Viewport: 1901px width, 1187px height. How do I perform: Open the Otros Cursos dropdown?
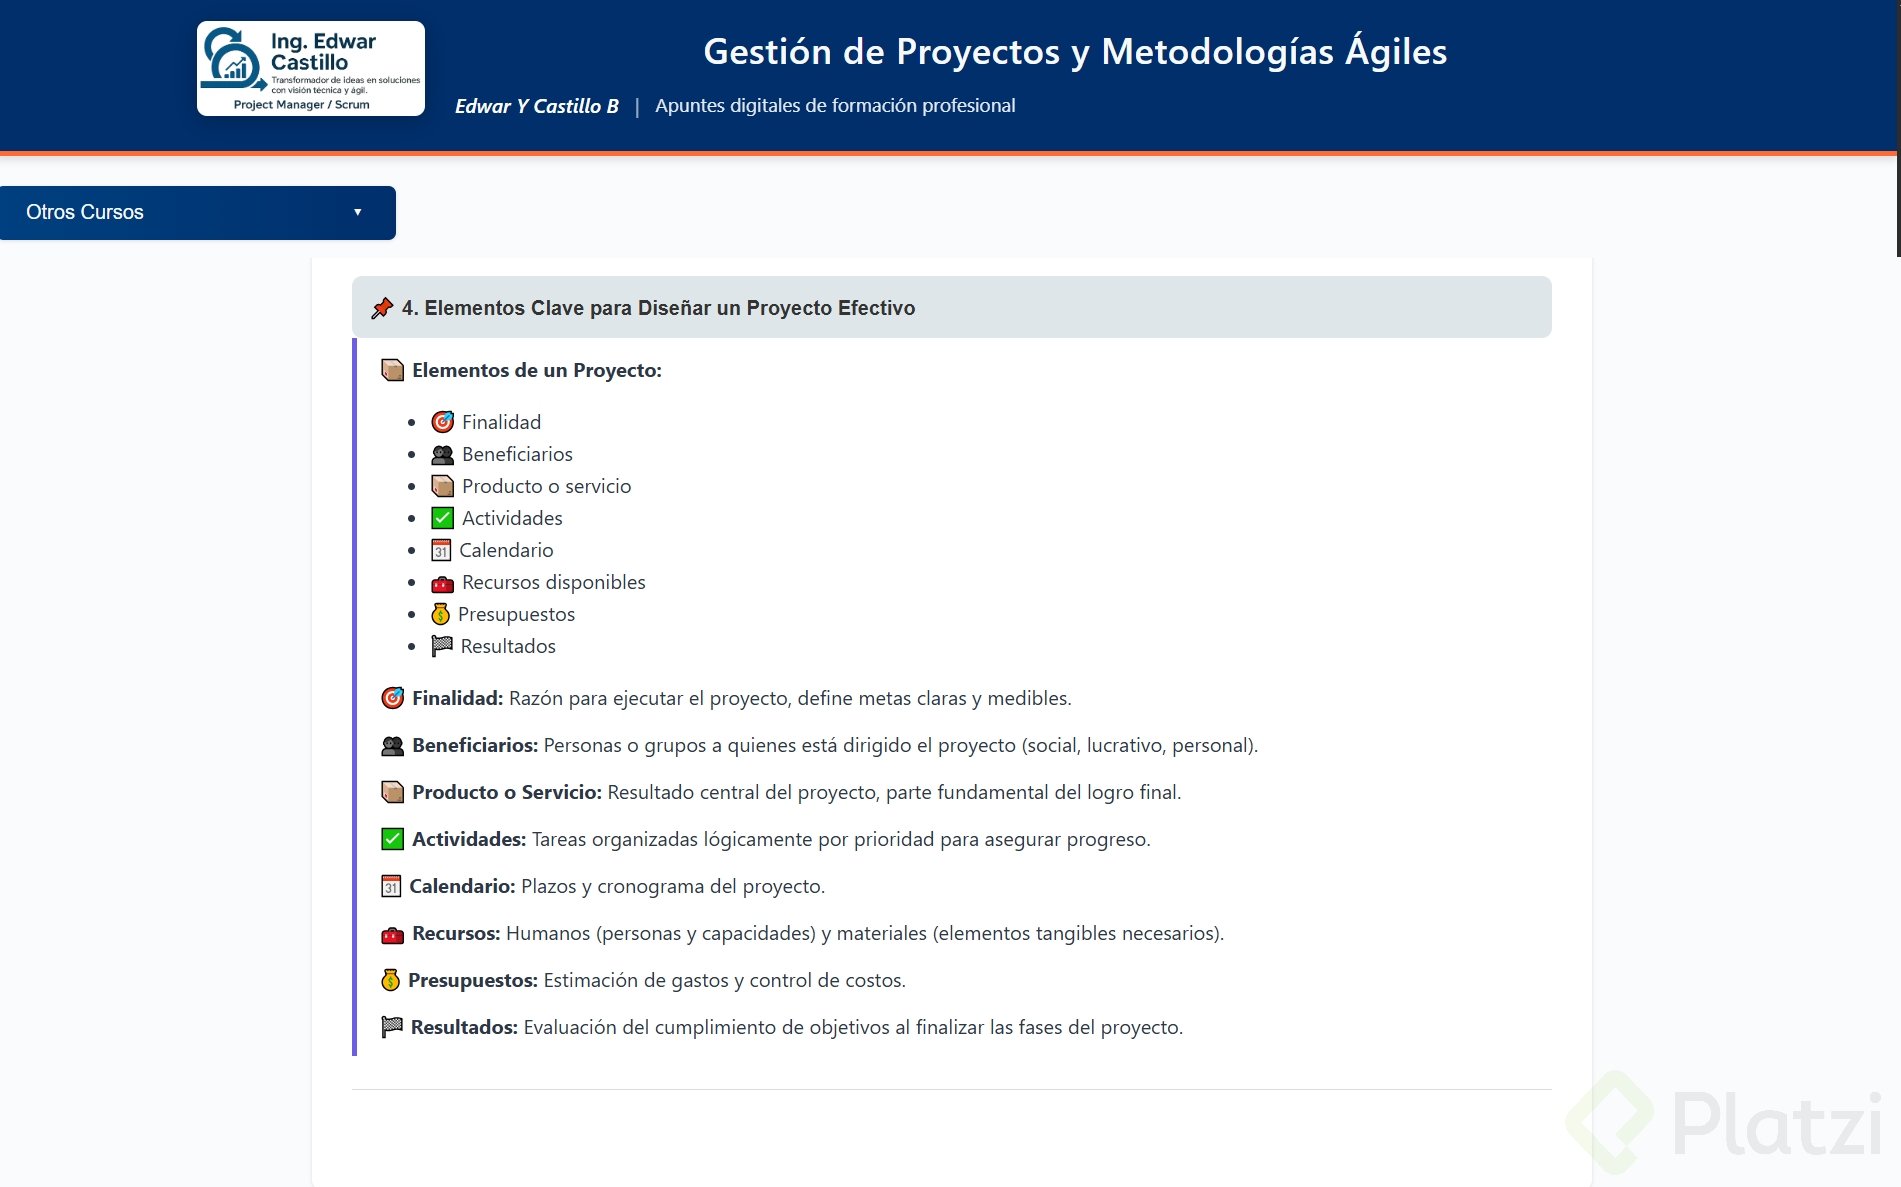[x=197, y=212]
